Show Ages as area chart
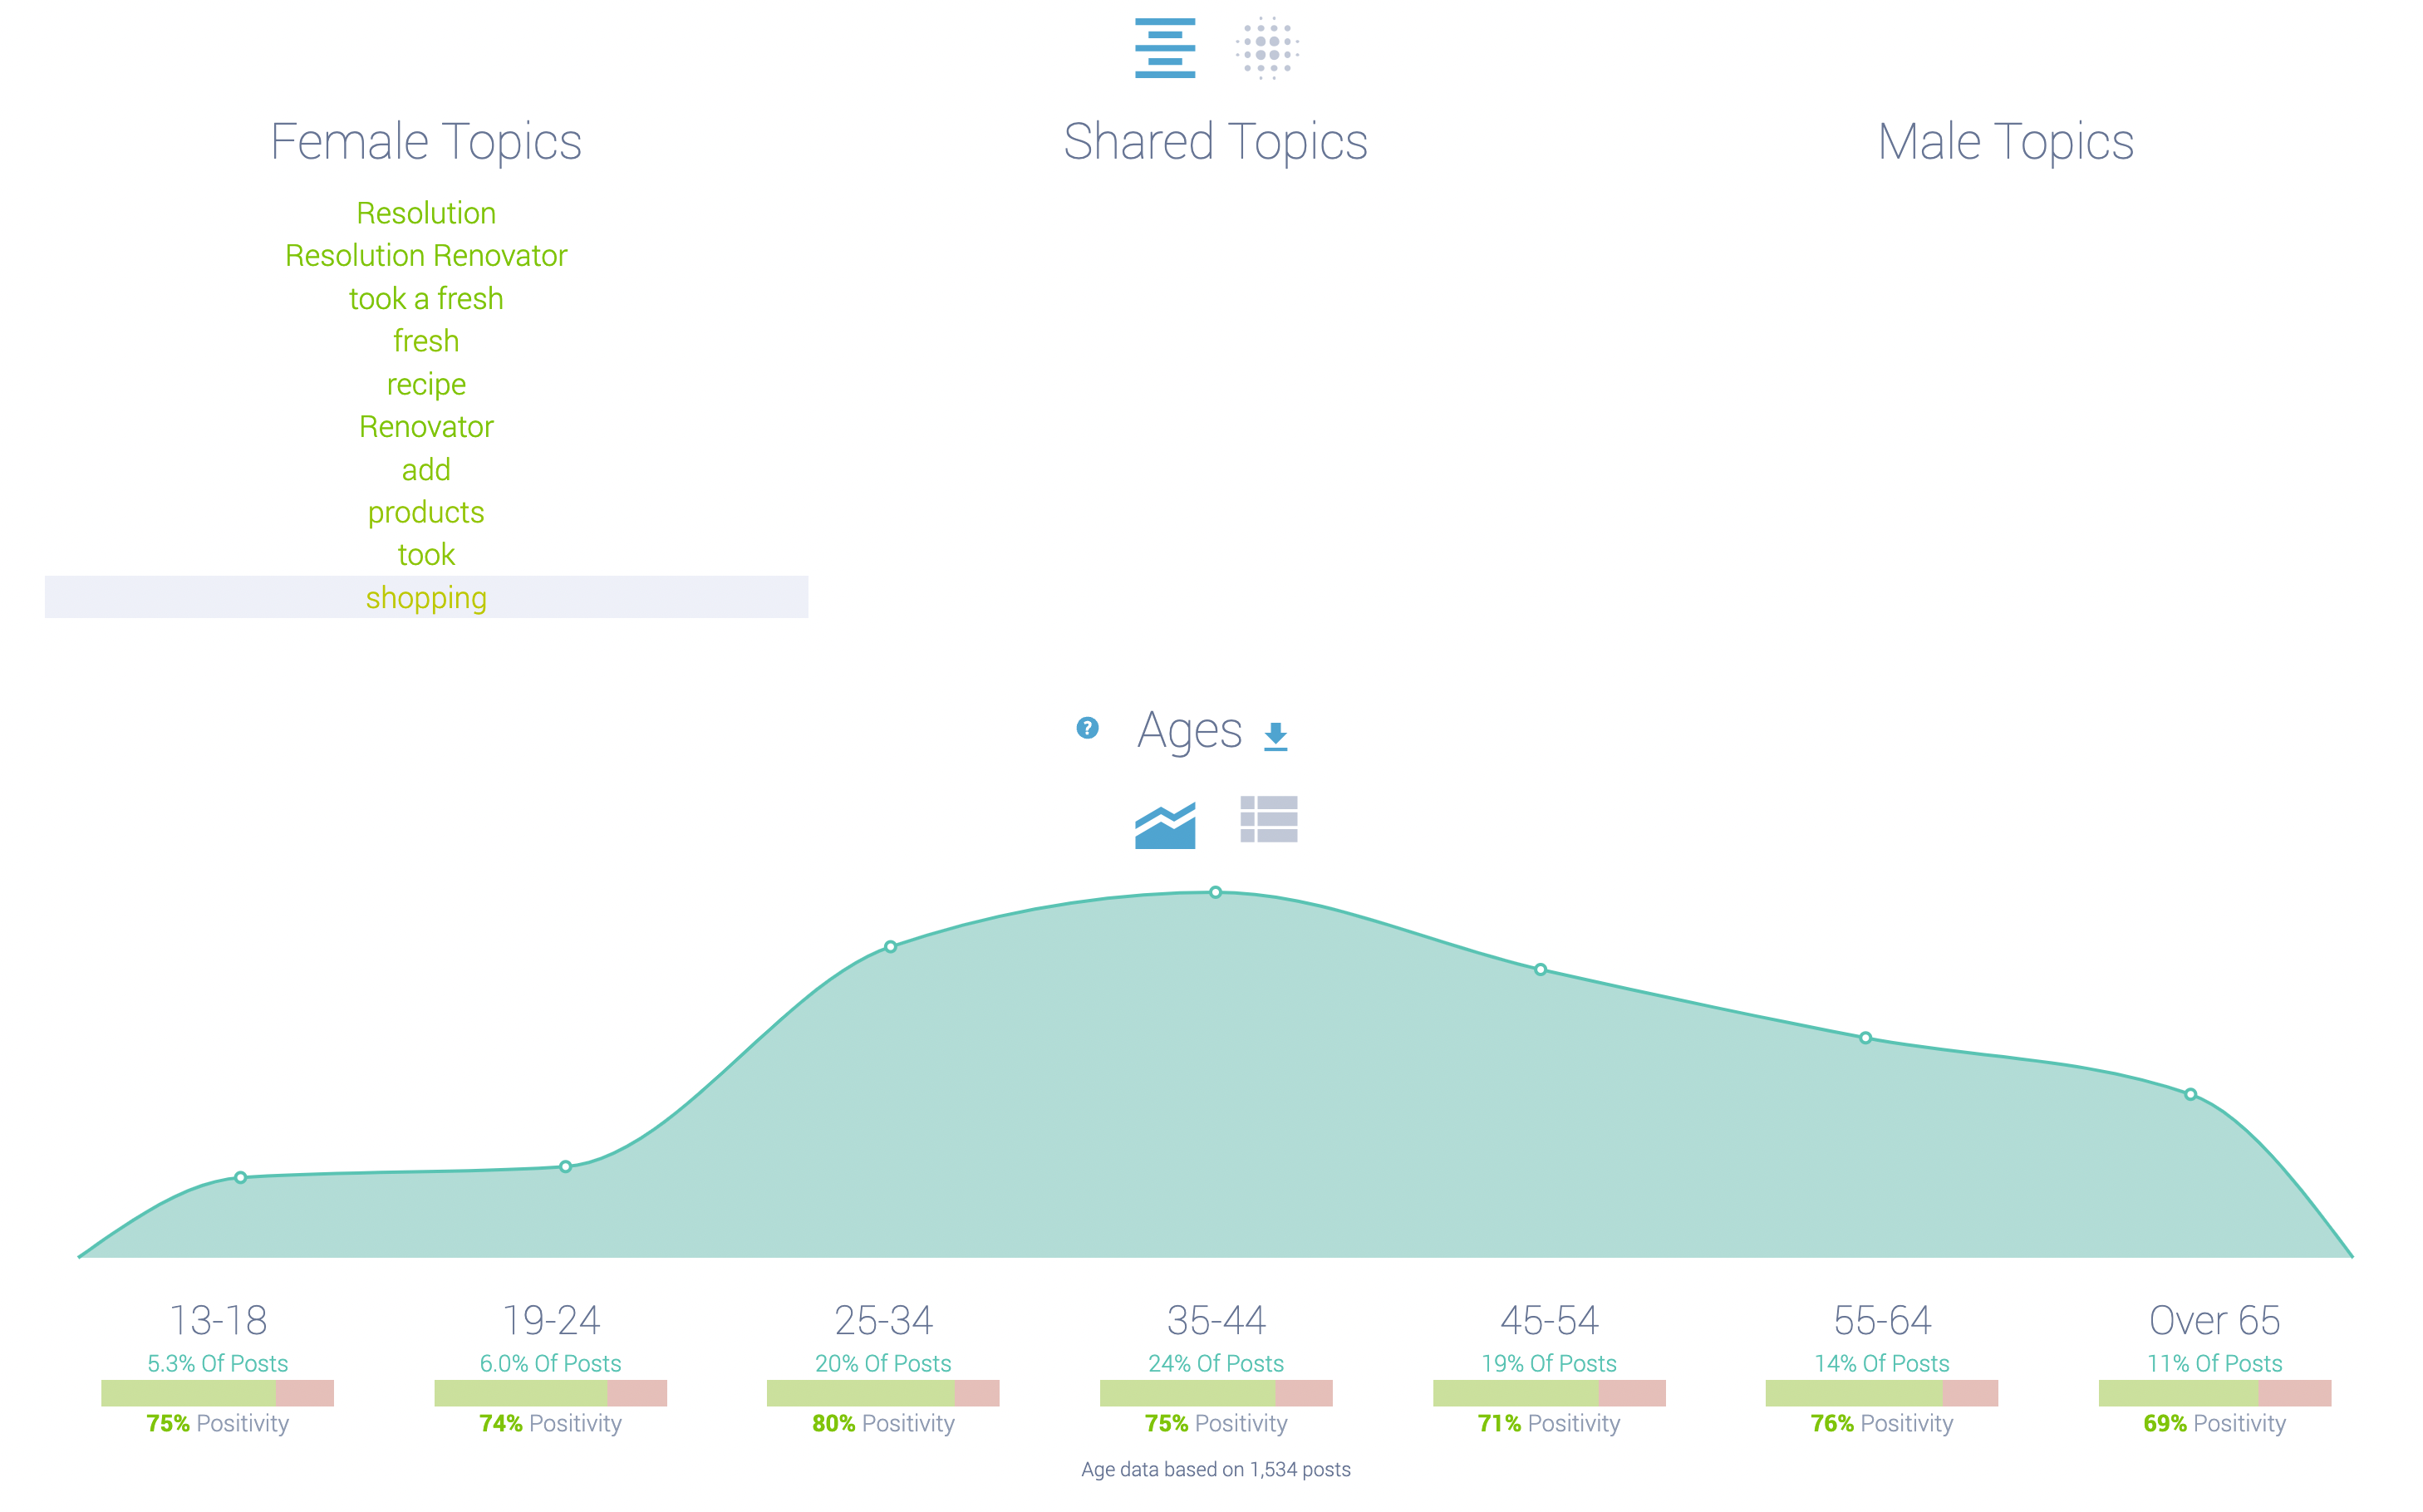2423x1512 pixels. (x=1164, y=825)
